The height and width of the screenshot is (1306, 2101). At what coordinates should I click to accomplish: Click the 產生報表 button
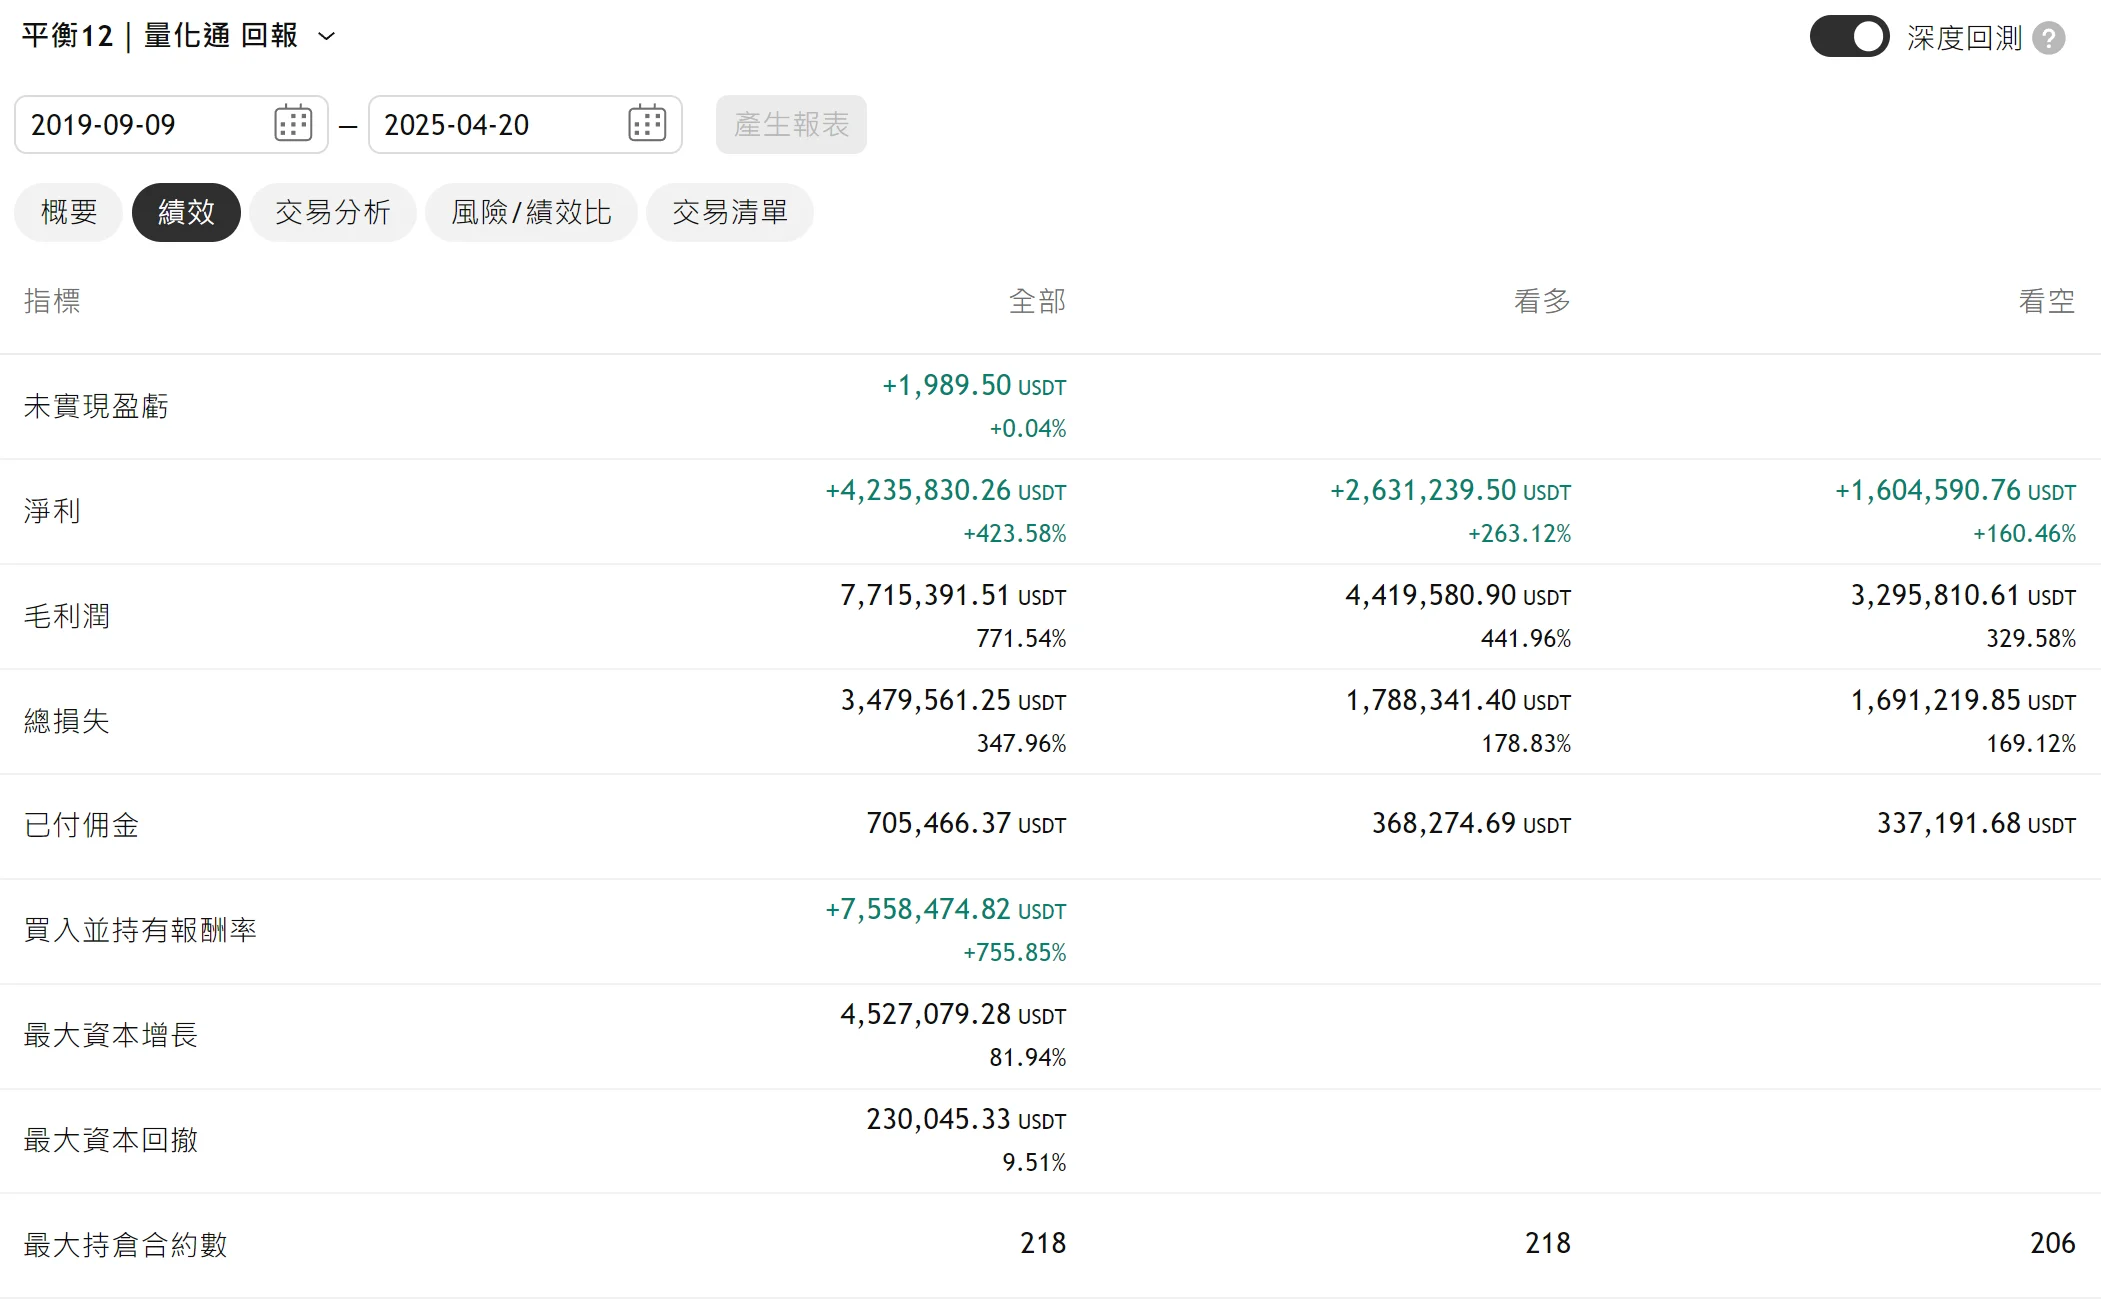point(791,124)
